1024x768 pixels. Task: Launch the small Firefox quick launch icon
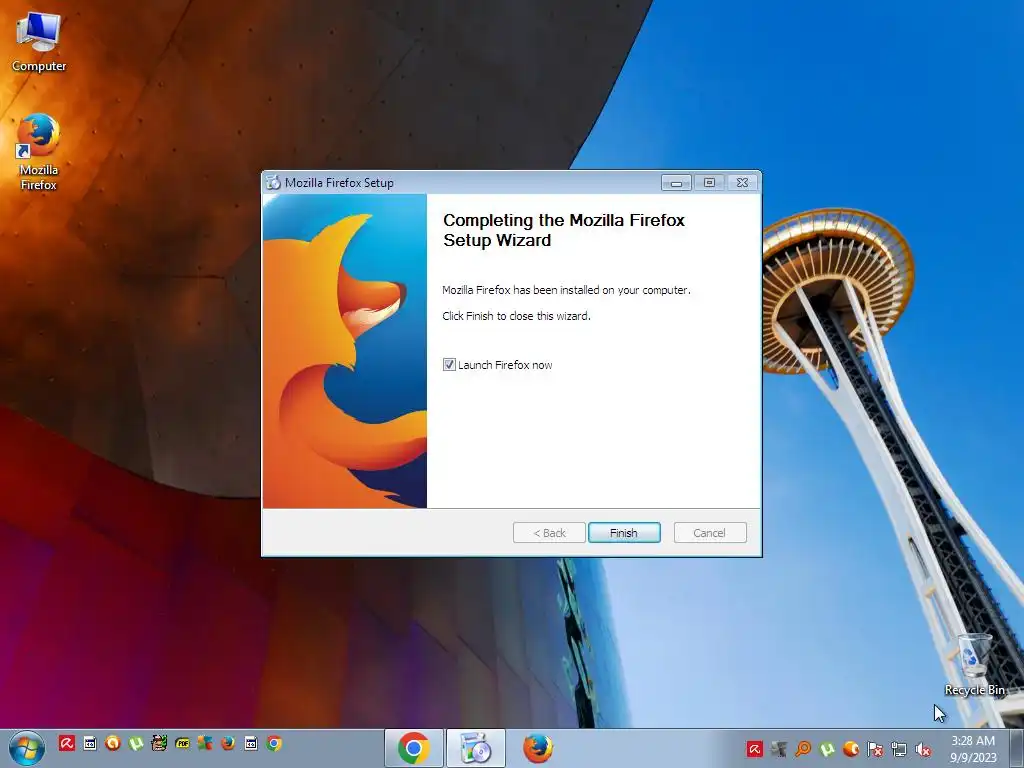click(228, 743)
